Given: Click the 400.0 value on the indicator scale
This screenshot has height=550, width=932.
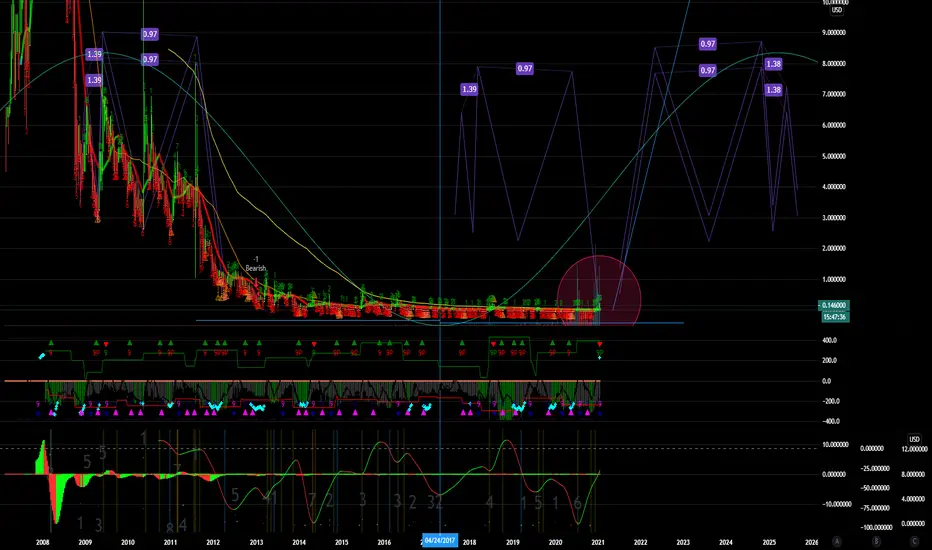Looking at the screenshot, I should [x=830, y=340].
